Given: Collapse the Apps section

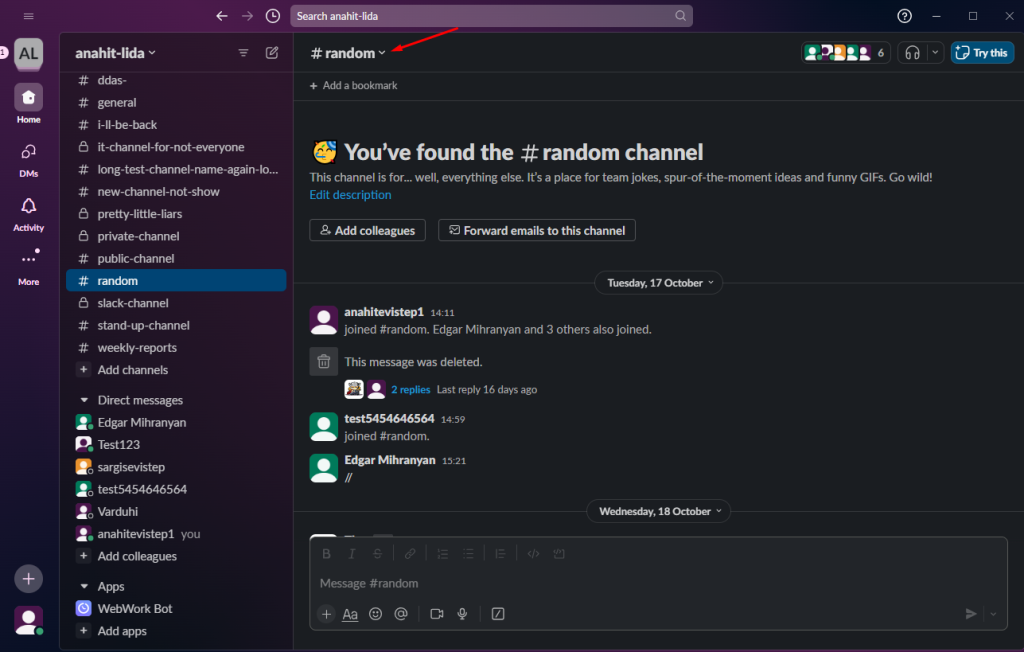Looking at the screenshot, I should [84, 587].
